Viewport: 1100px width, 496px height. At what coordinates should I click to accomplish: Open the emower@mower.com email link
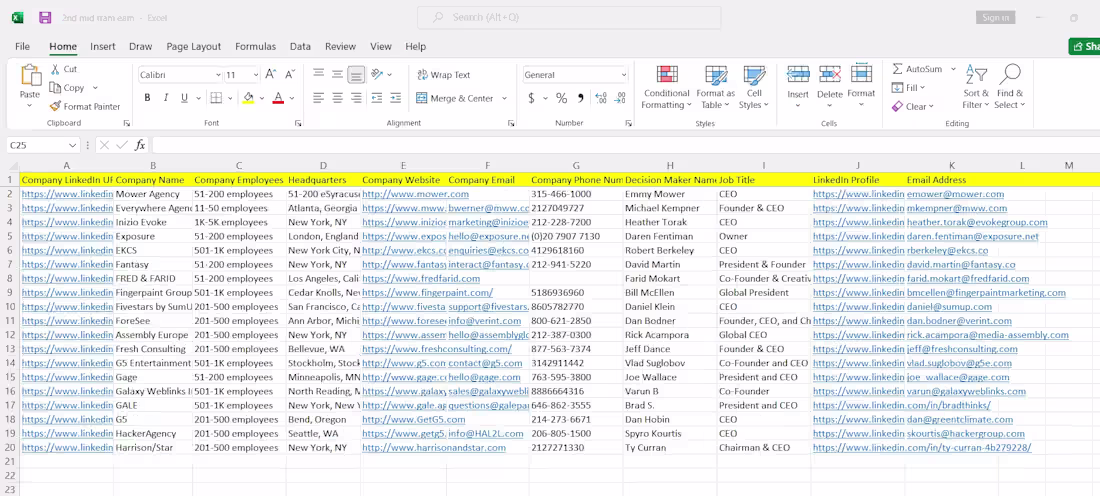[x=955, y=194]
